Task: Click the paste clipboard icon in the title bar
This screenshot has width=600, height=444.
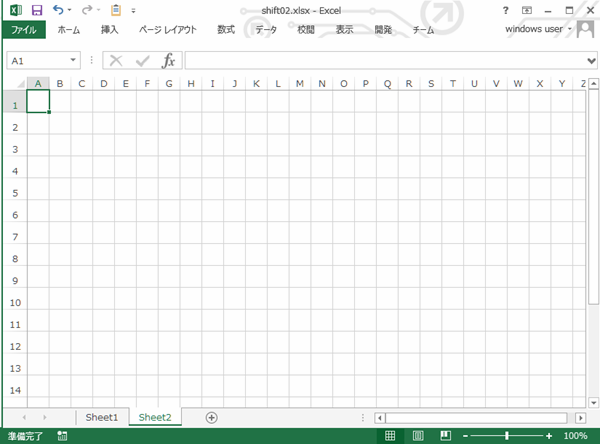Action: 117,10
